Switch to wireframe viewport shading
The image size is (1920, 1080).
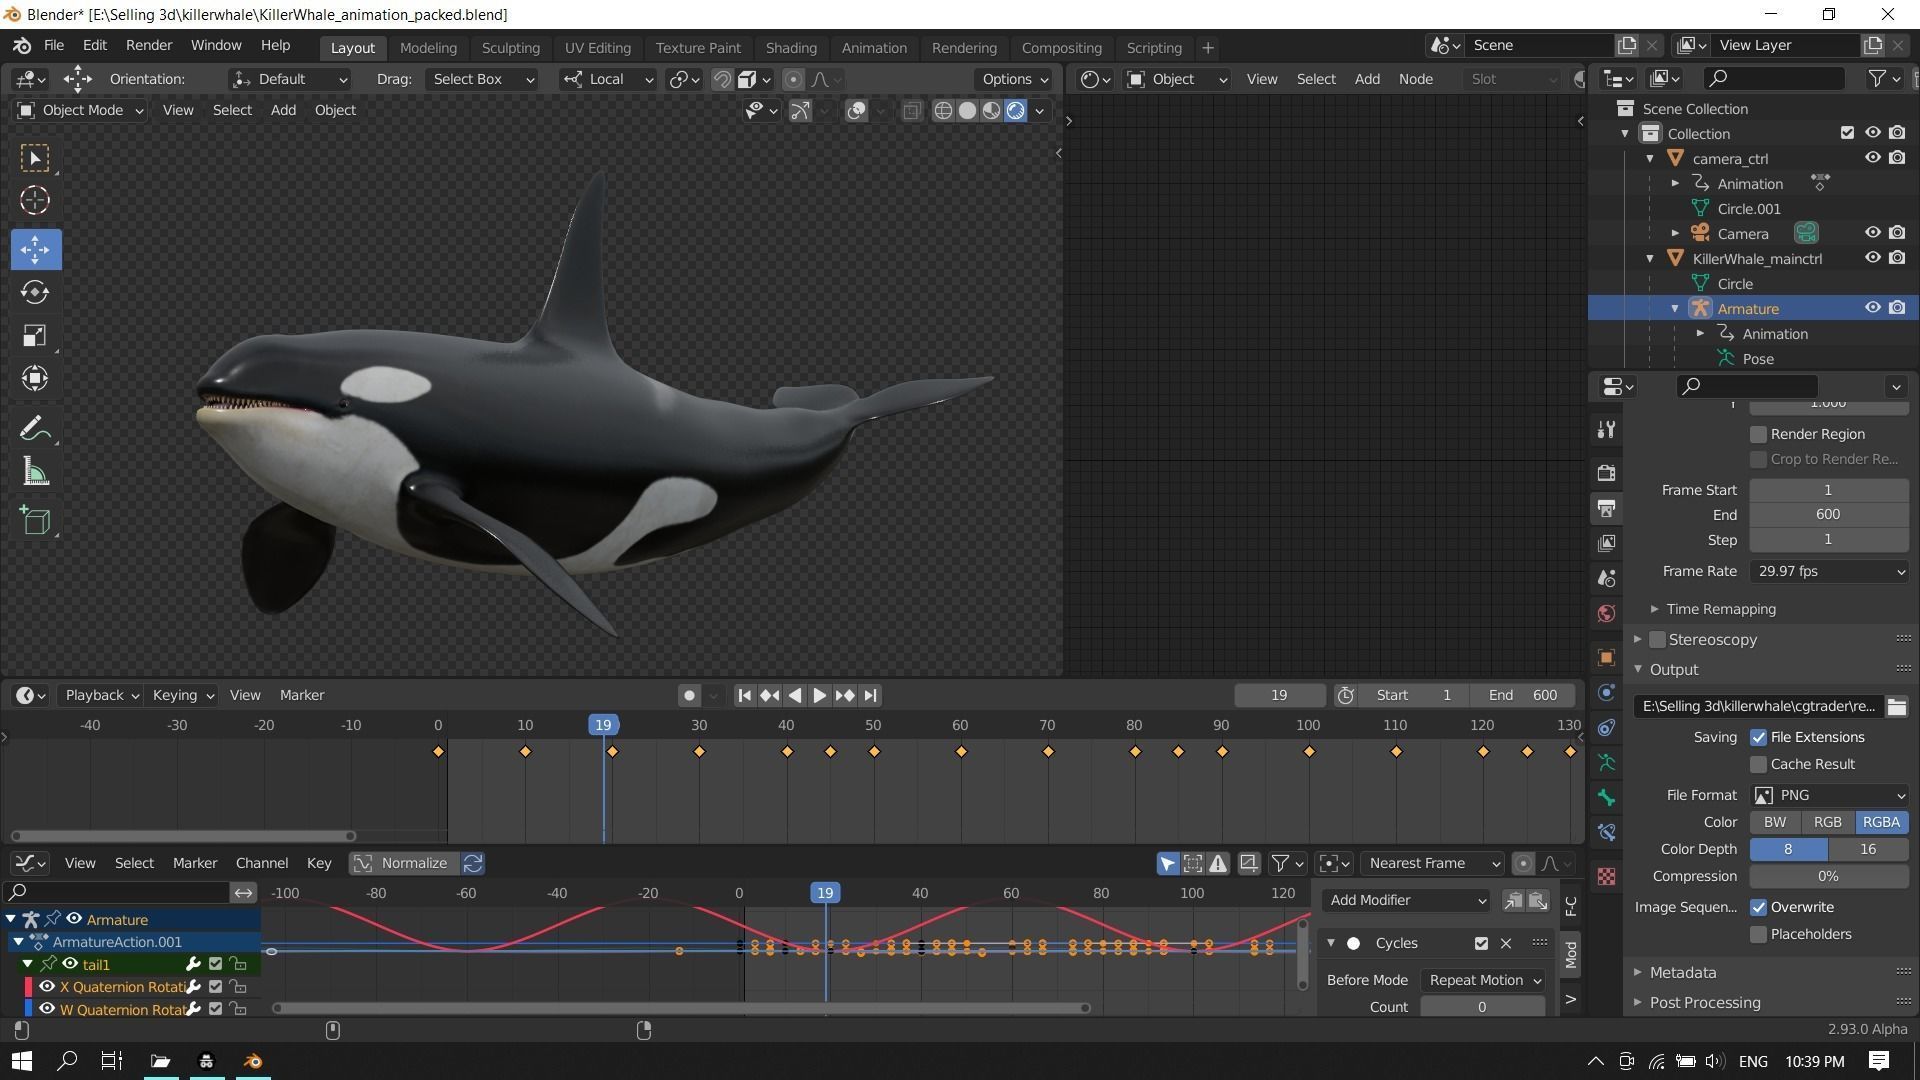point(943,110)
